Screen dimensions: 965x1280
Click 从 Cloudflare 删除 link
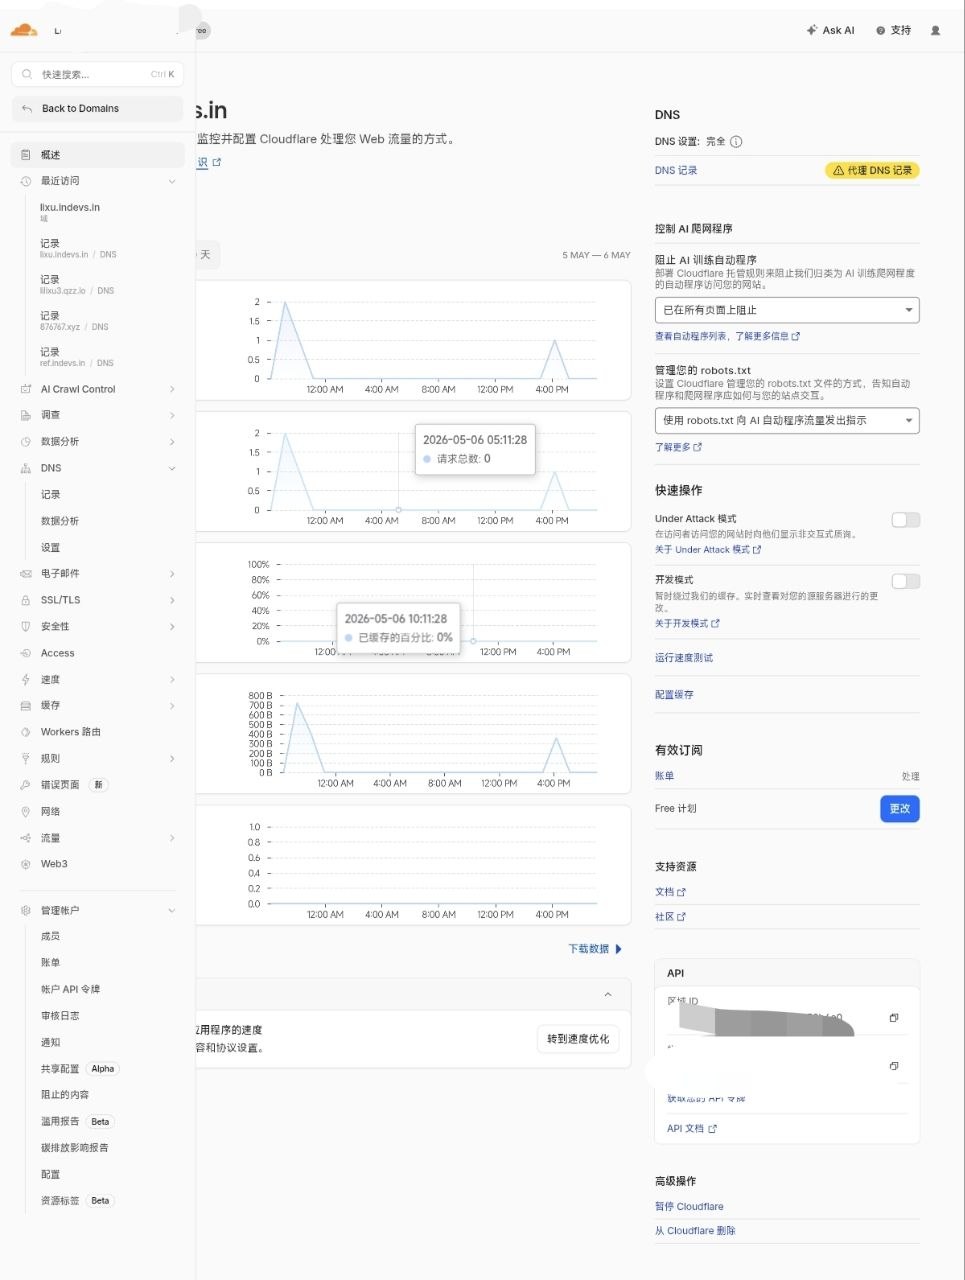tap(695, 1231)
